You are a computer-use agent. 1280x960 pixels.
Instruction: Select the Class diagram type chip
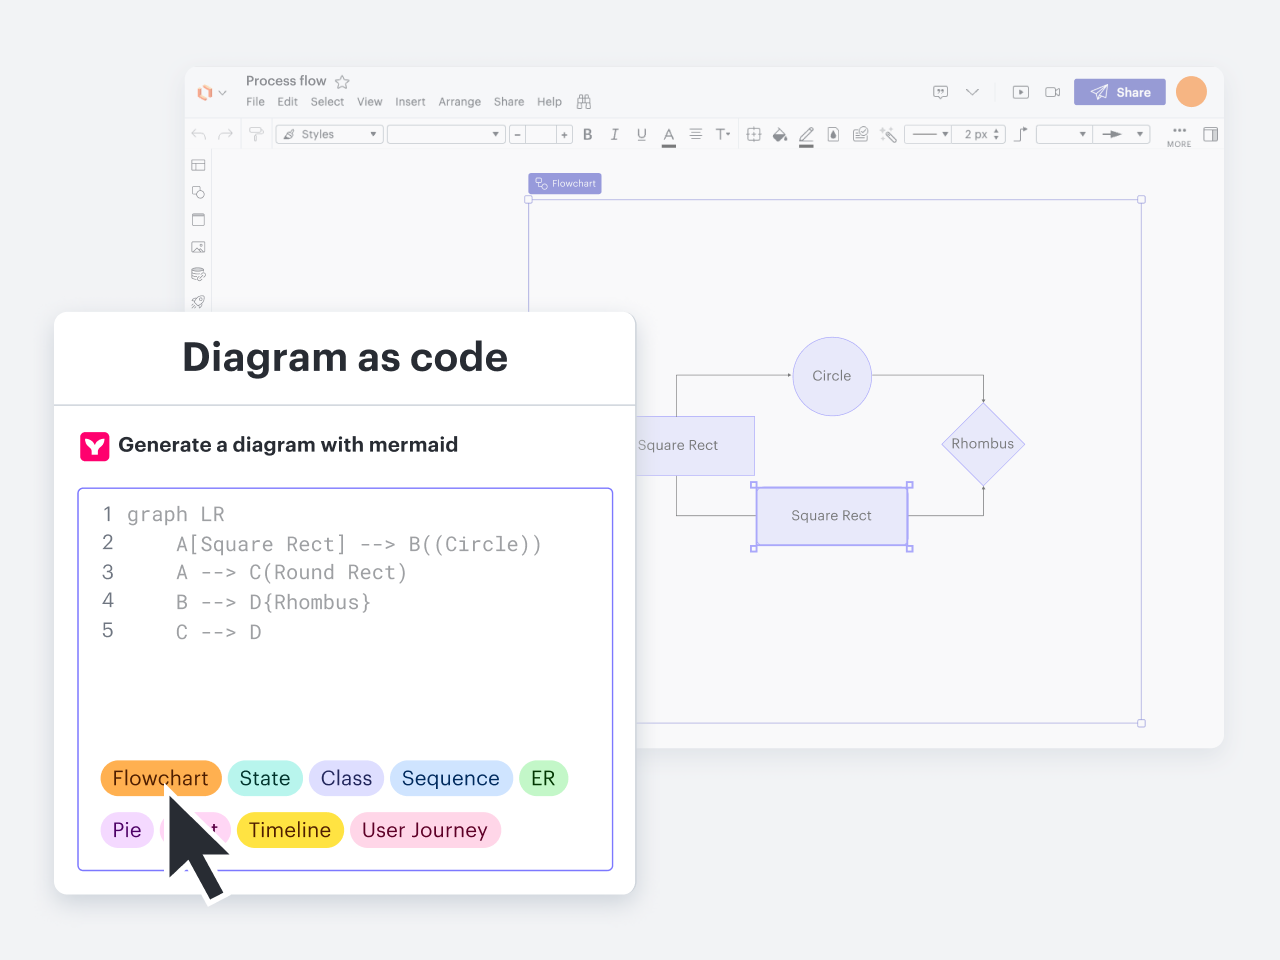(x=346, y=778)
